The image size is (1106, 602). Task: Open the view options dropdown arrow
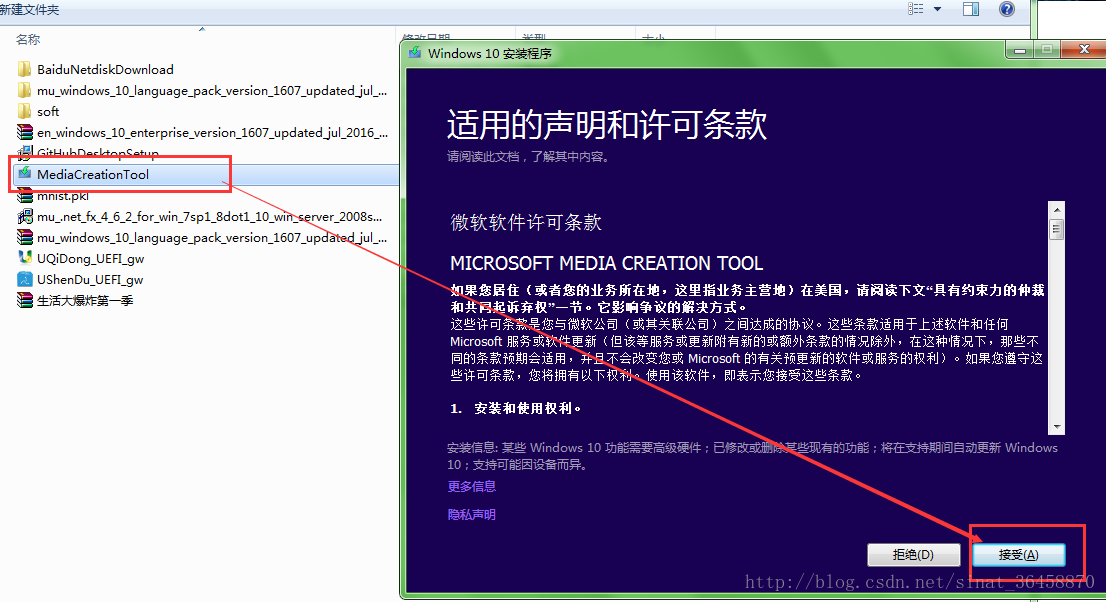click(937, 9)
